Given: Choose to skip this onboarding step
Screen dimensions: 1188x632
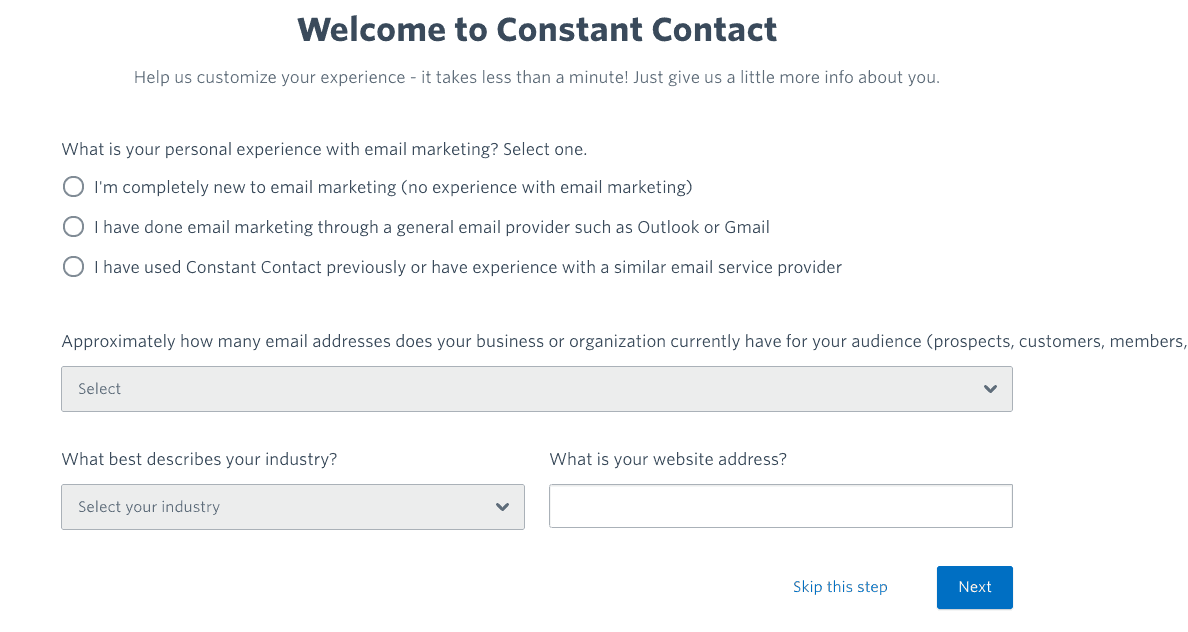Looking at the screenshot, I should (x=839, y=587).
